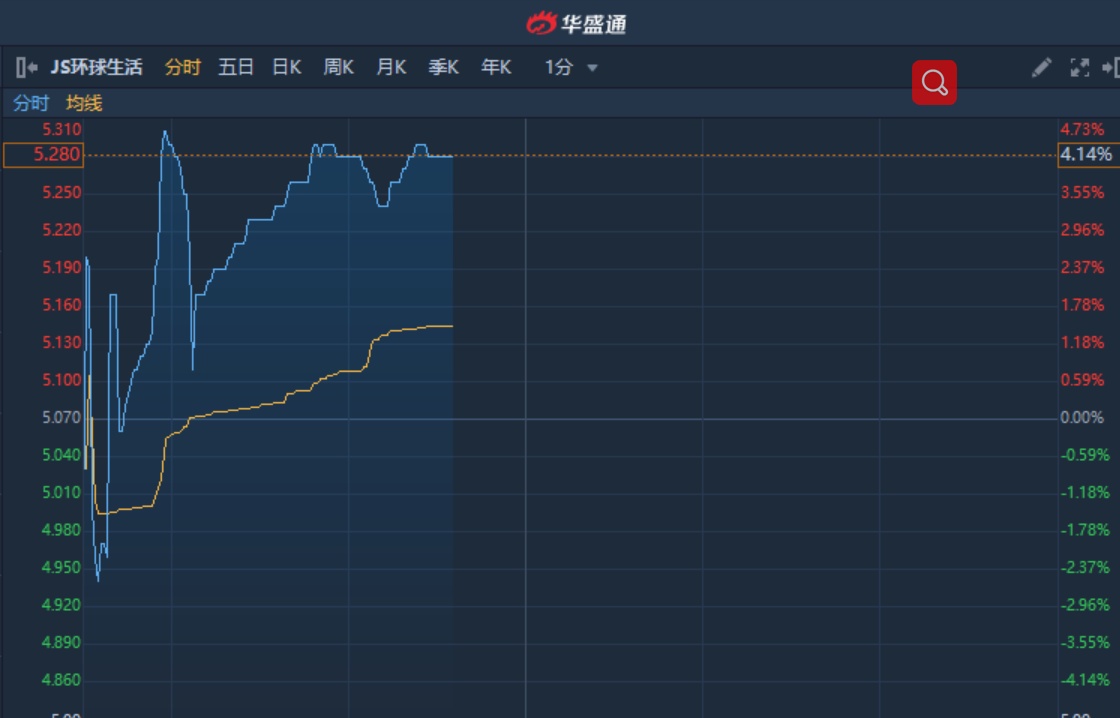
Task: Open the 周K weekly candlestick tab
Action: point(339,67)
